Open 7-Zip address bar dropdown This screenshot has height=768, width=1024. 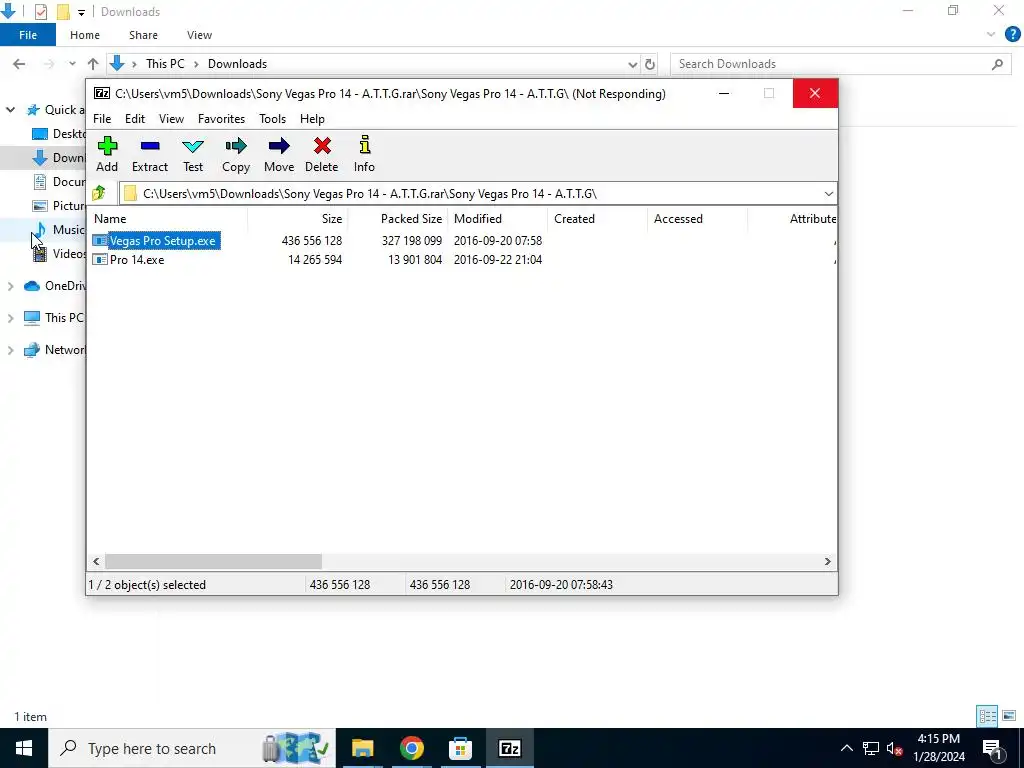[828, 194]
